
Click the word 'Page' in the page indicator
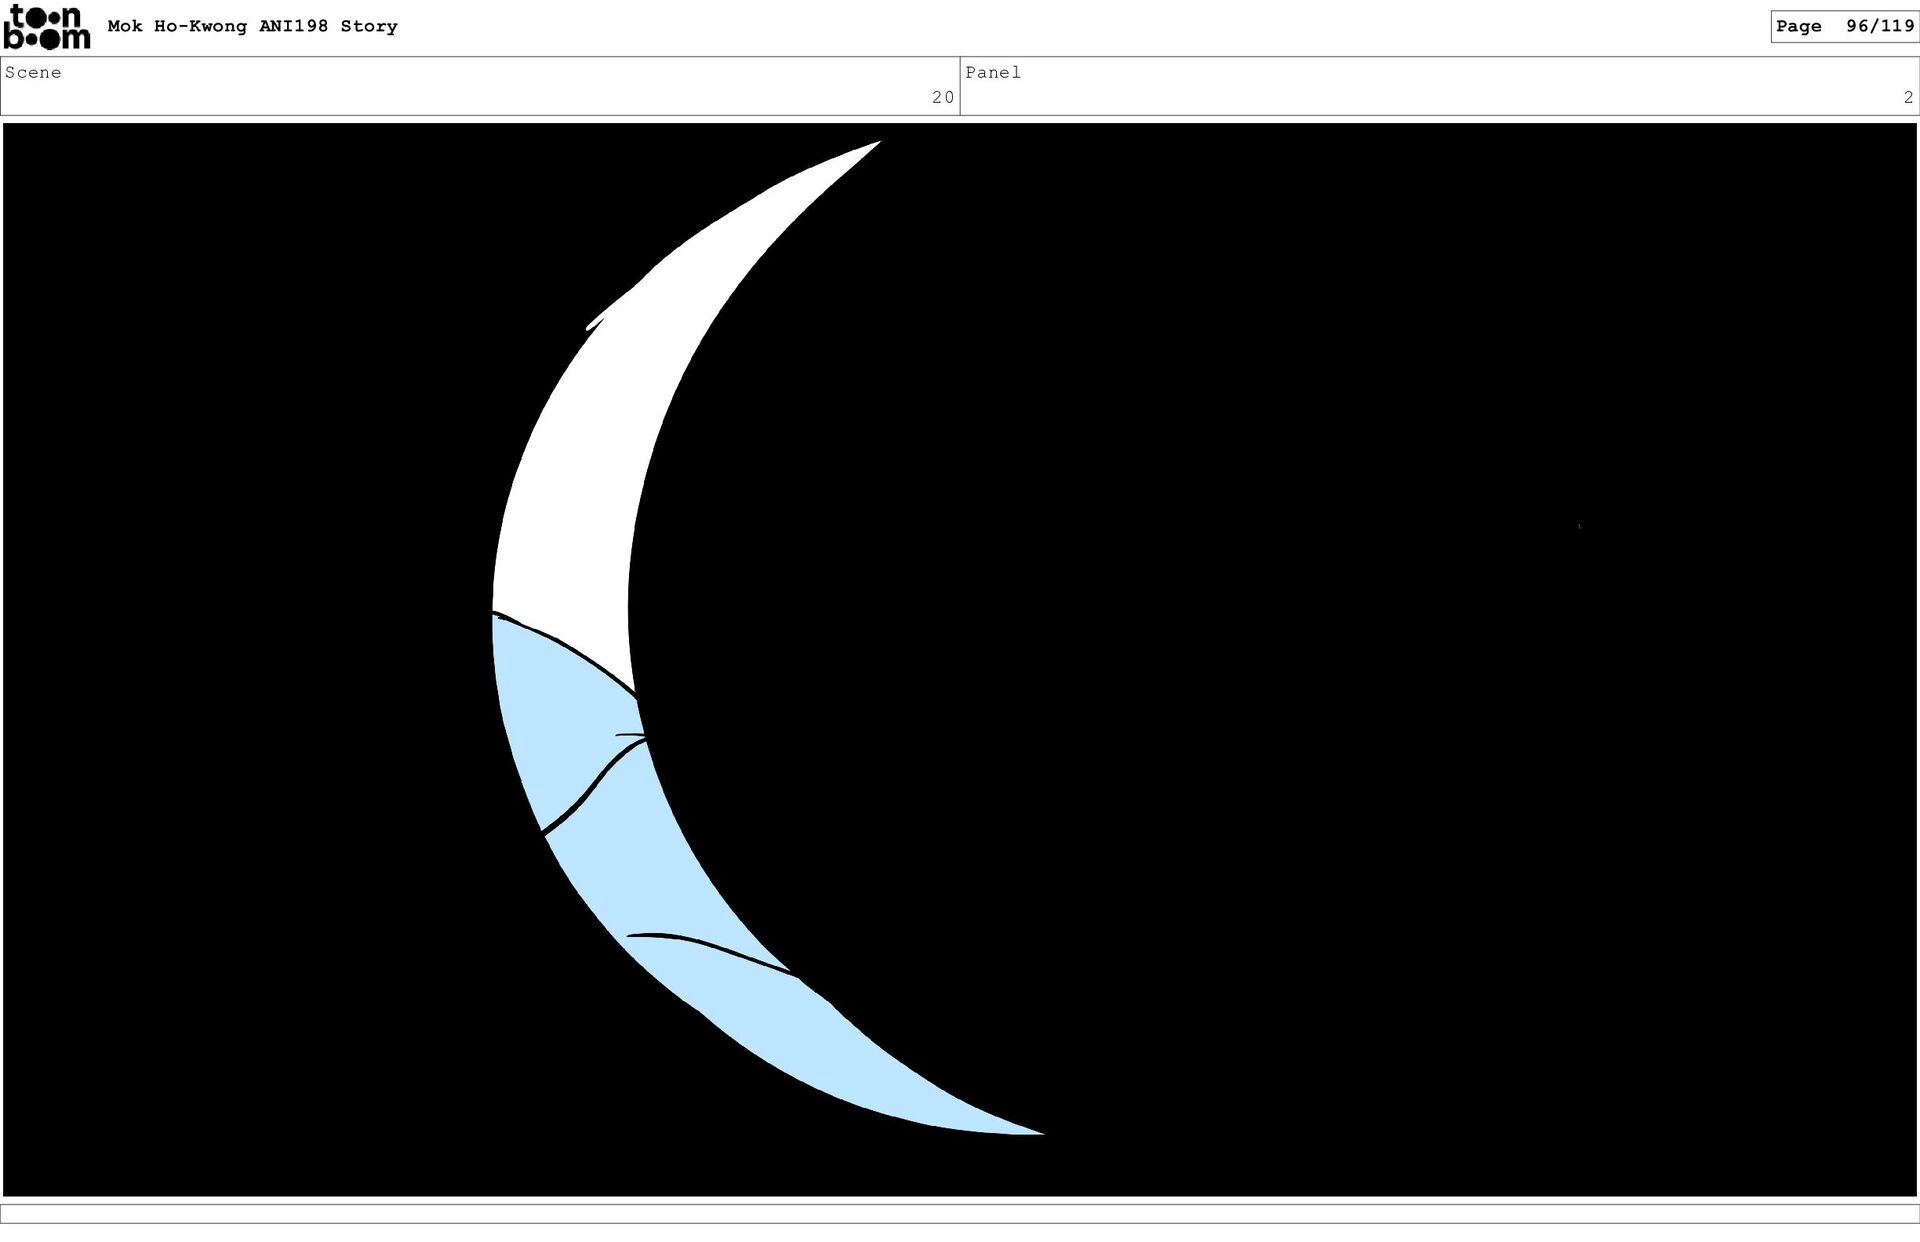pos(1798,27)
